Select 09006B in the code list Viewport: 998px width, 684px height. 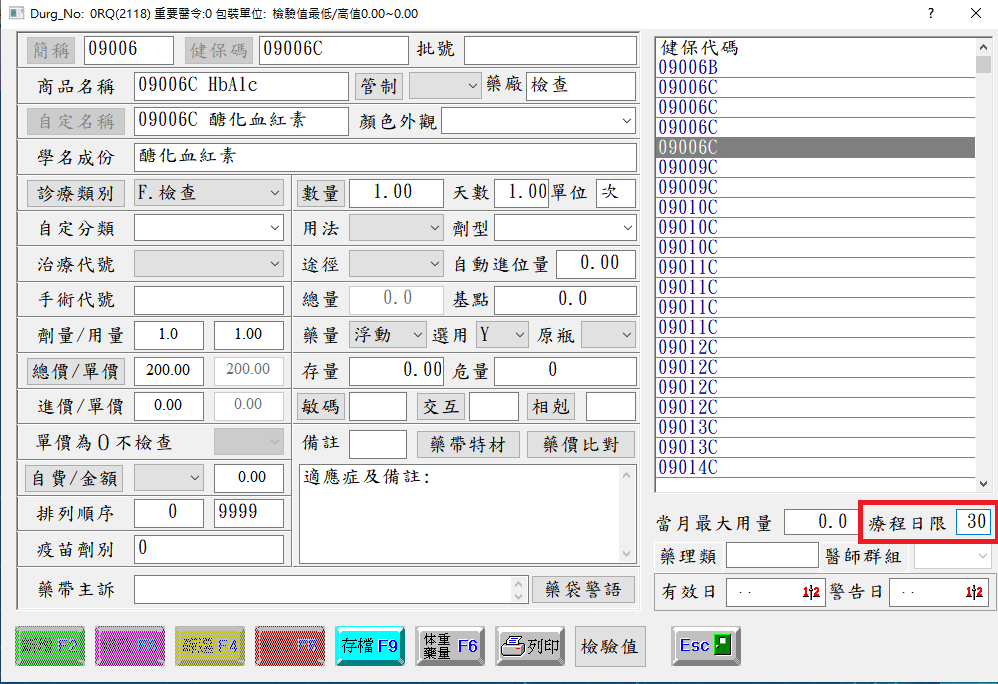click(688, 67)
